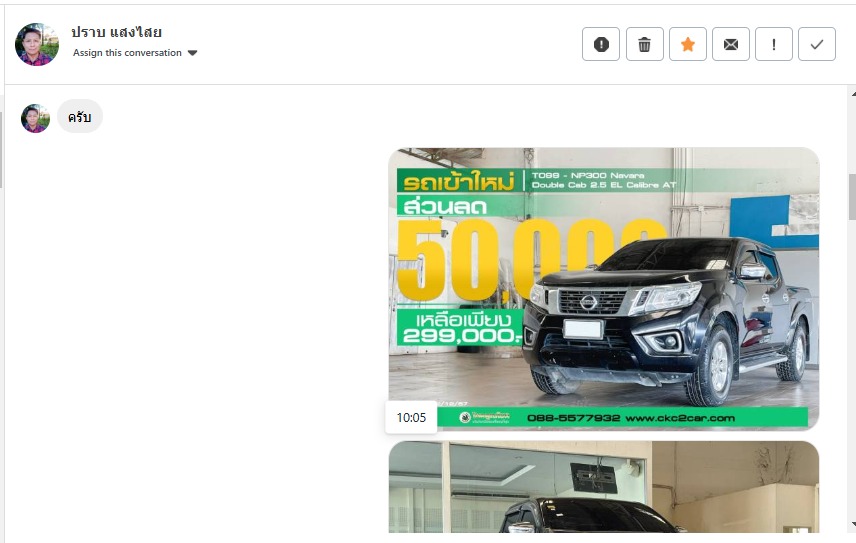Open the Assign this conversation dropdown
Screen dimensions: 856x543
pos(135,53)
